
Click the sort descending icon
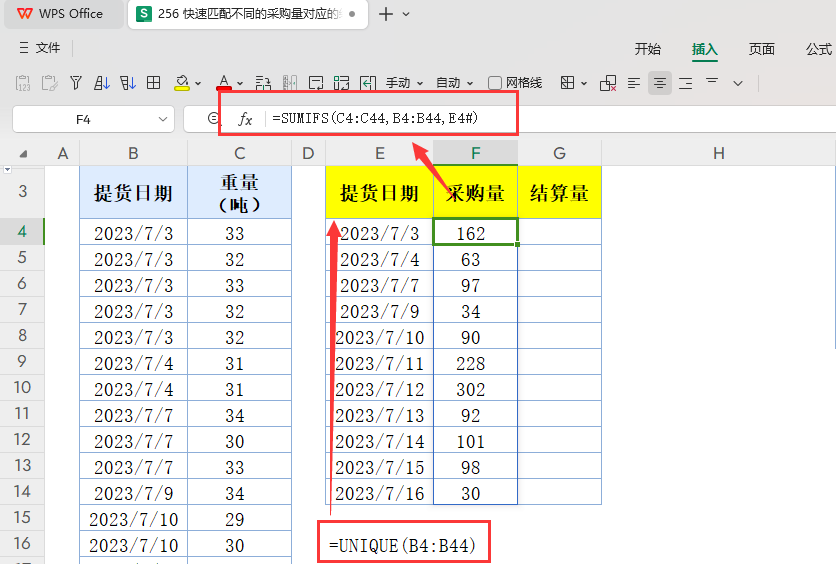[127, 83]
